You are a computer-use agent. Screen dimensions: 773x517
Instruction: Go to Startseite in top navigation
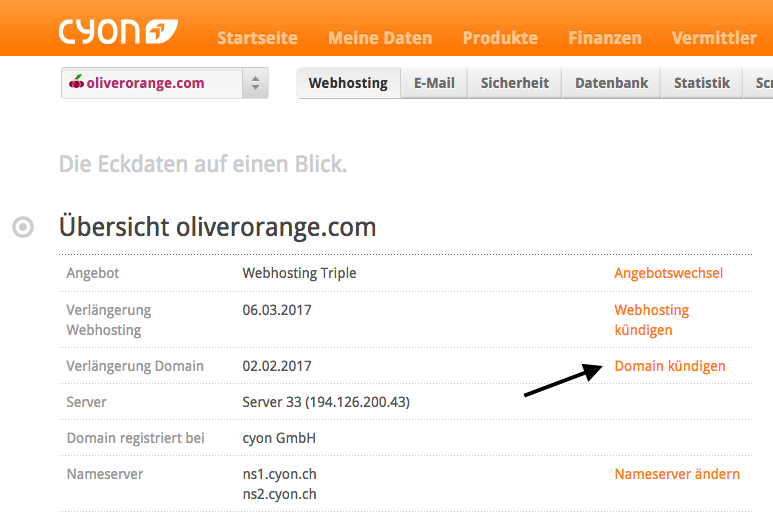[x=257, y=38]
